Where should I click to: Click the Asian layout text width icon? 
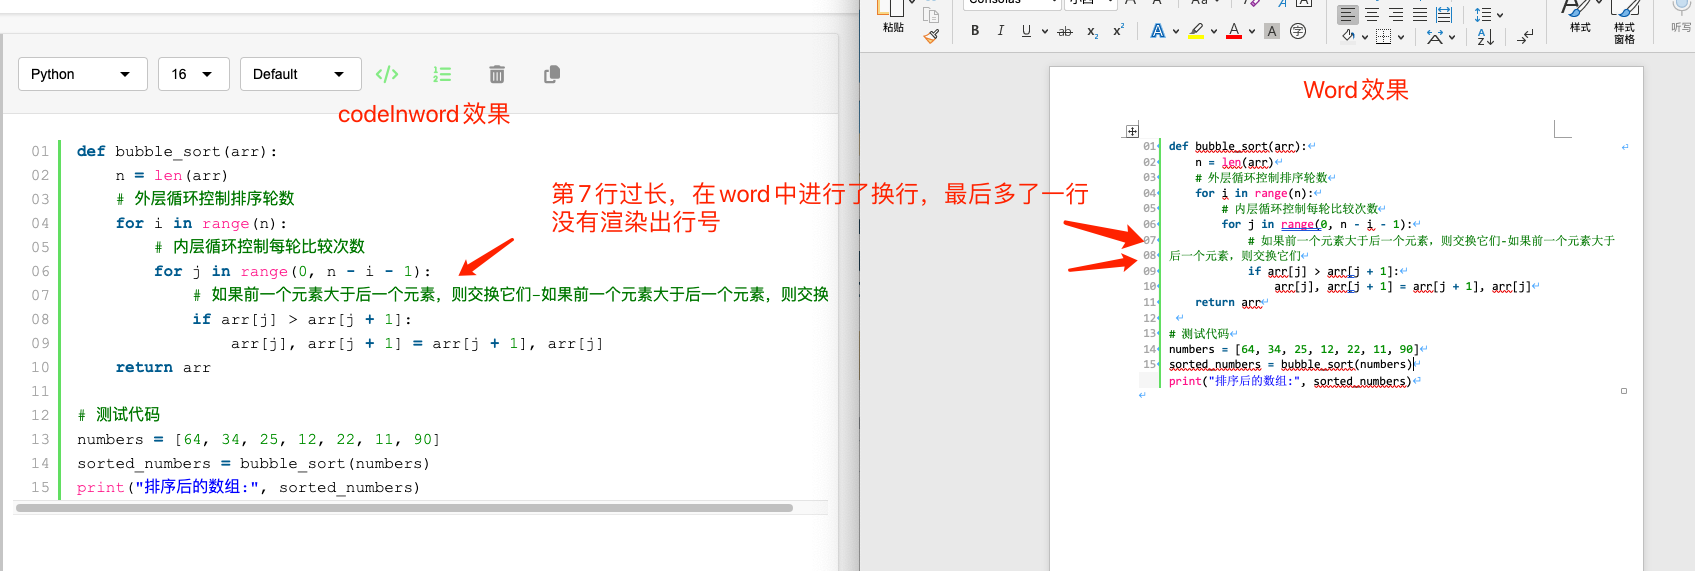pos(1435,37)
